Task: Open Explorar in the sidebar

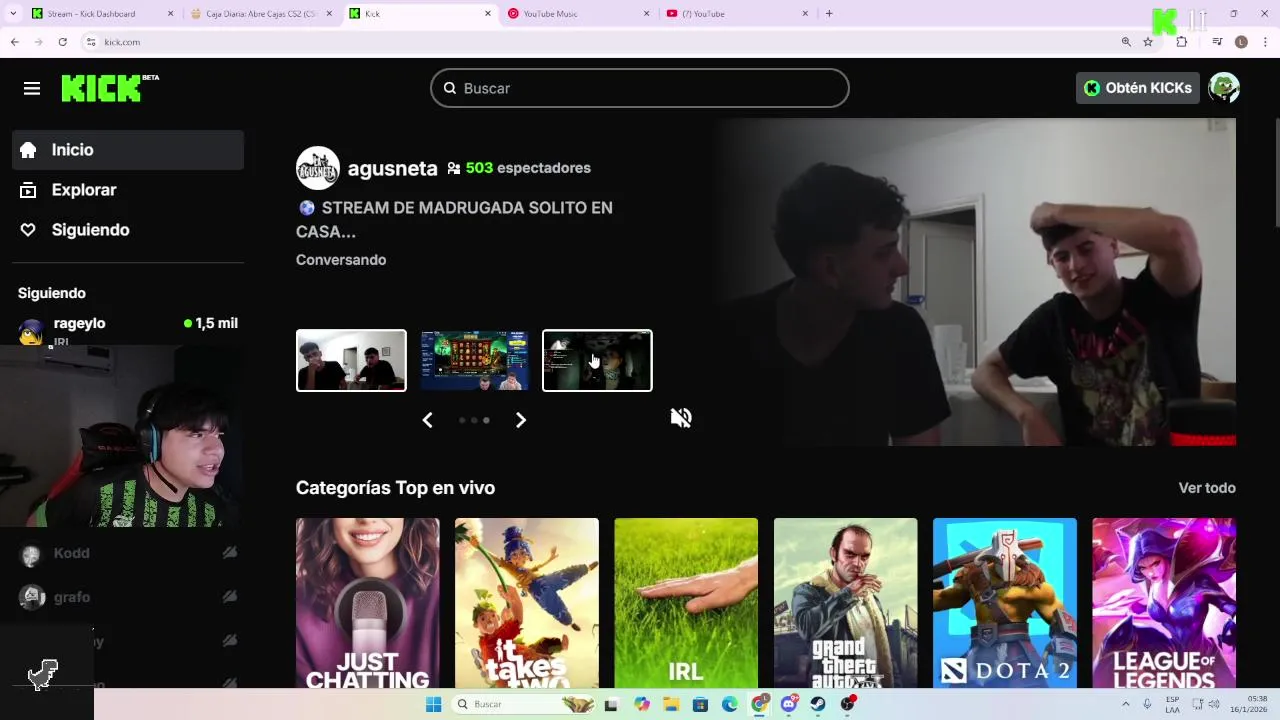Action: (x=128, y=190)
